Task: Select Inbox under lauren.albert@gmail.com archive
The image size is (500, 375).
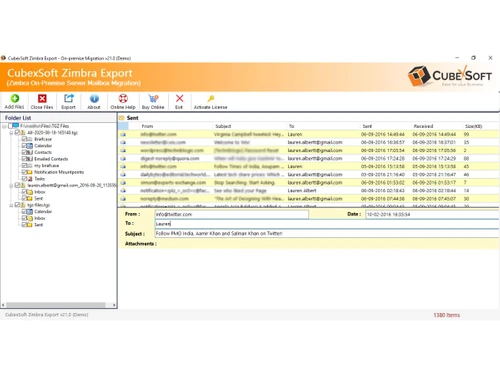Action: [40, 192]
